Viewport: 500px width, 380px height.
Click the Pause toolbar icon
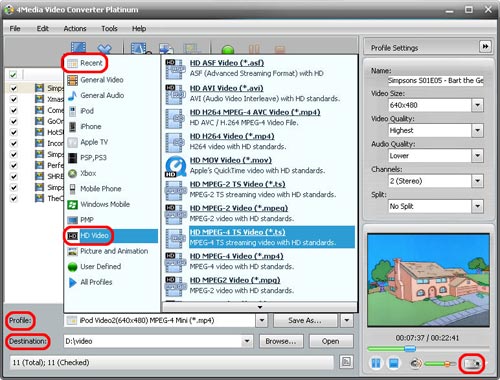coord(254,50)
